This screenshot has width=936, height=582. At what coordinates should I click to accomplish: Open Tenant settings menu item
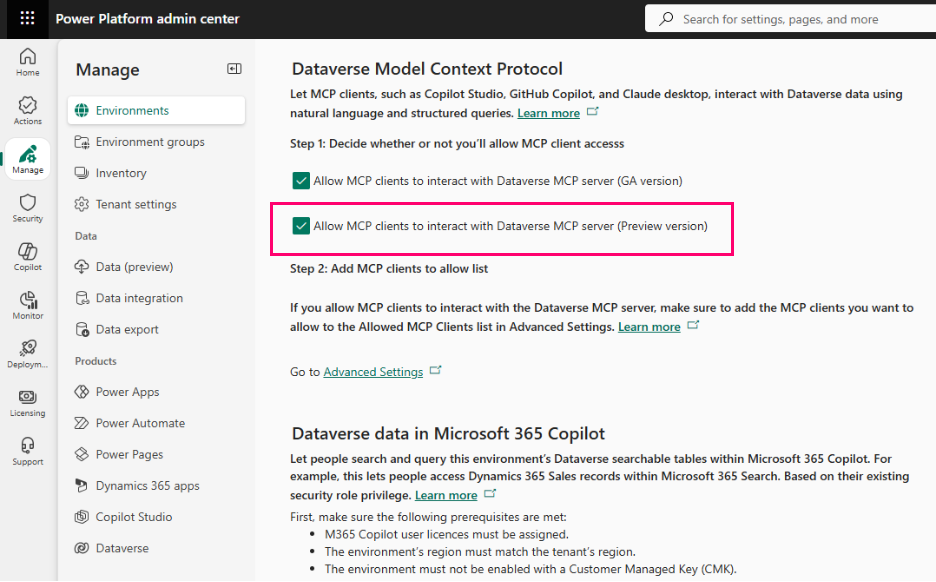[156, 204]
